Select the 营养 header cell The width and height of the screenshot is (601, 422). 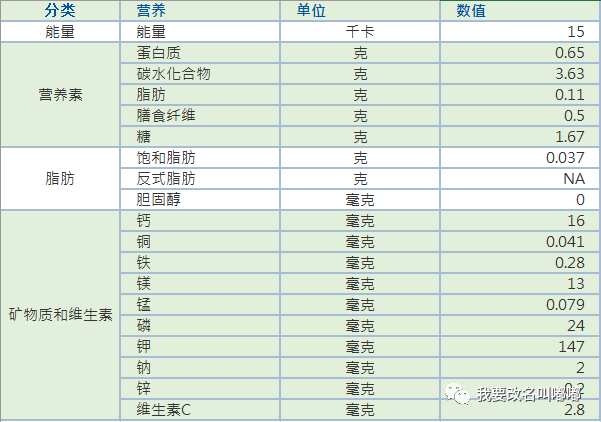click(200, 10)
